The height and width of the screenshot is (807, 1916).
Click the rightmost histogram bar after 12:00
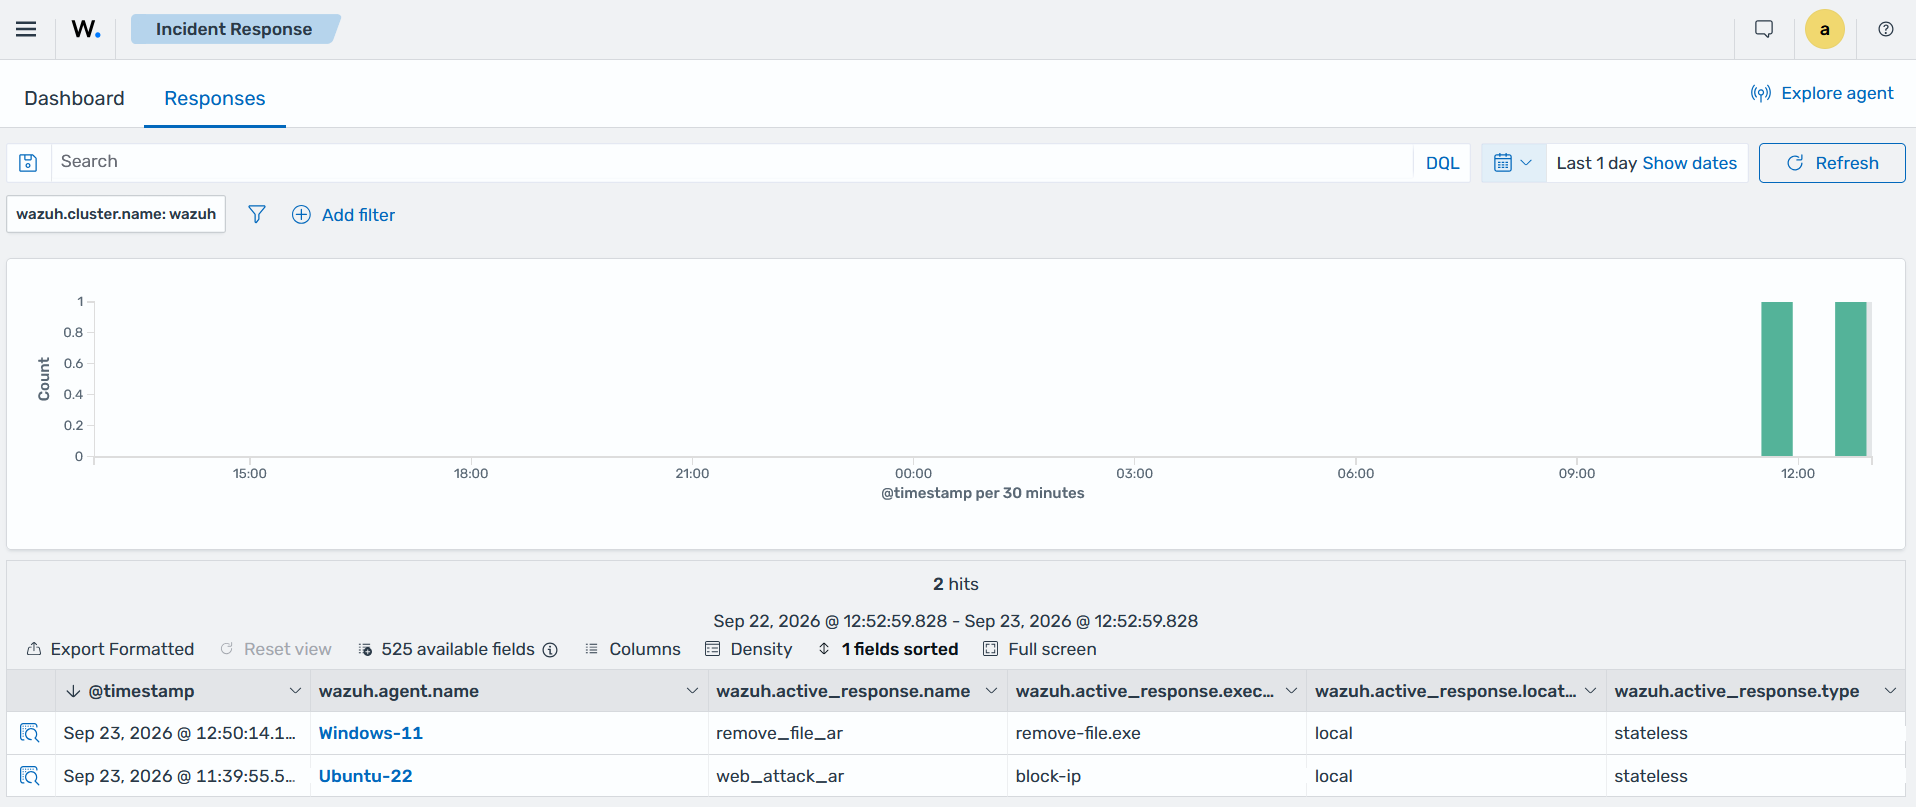1851,379
